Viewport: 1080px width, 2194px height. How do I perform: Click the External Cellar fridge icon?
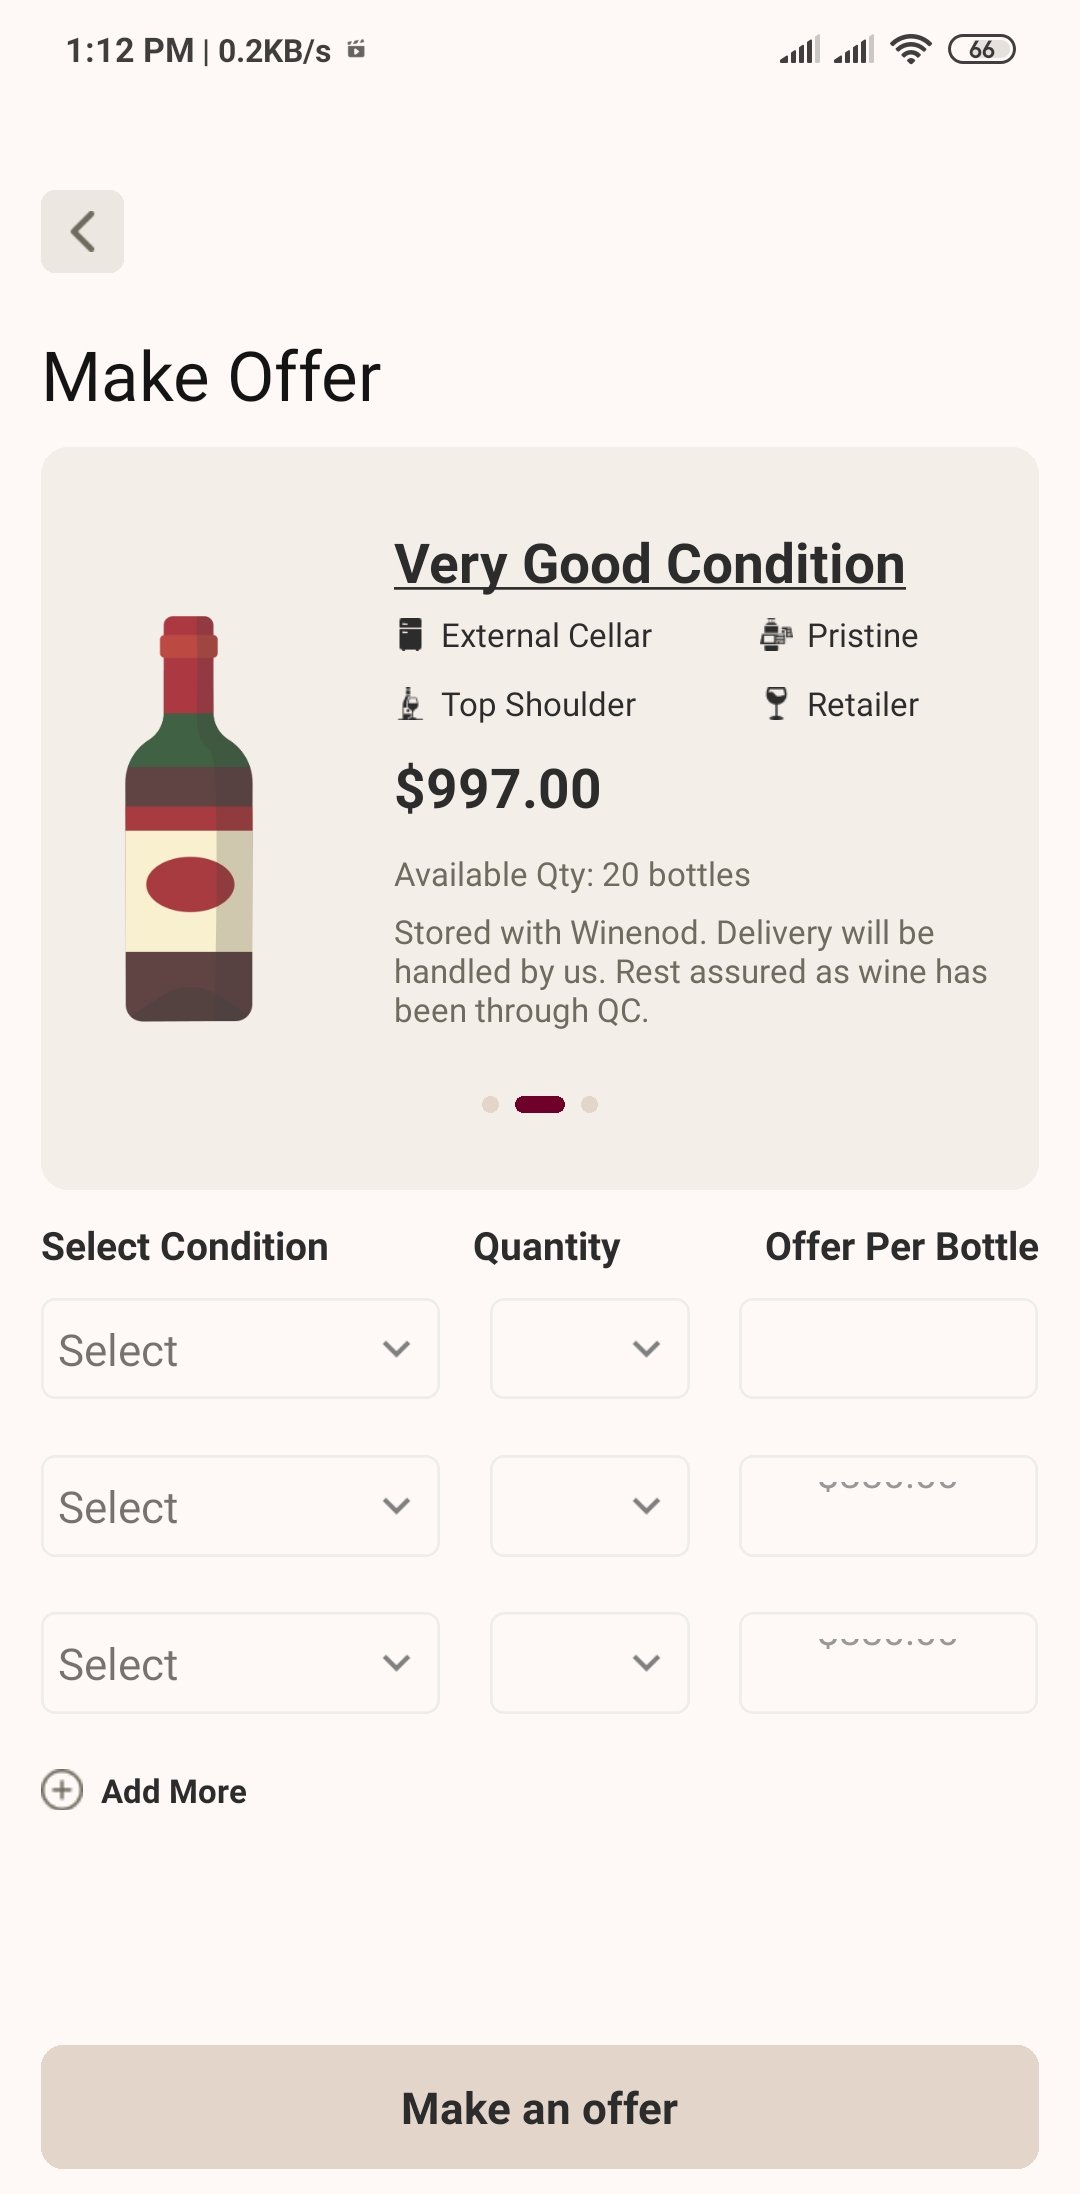coord(410,635)
